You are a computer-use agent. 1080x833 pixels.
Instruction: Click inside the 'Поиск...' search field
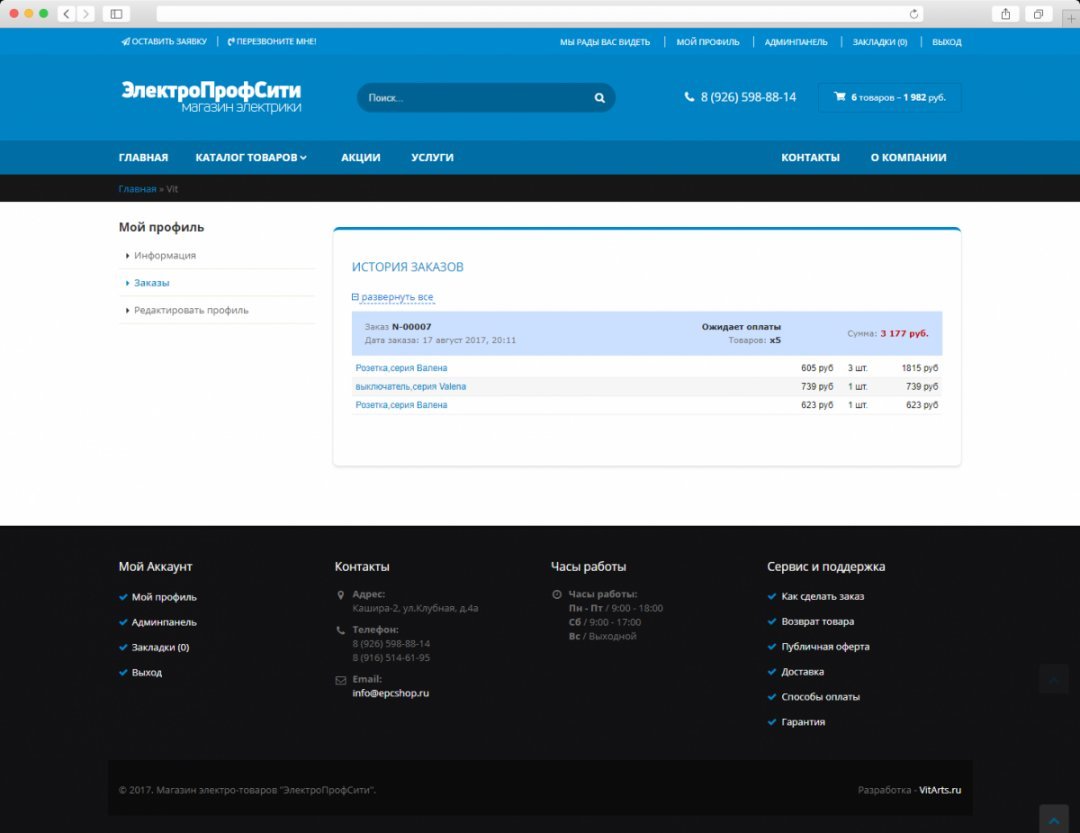470,98
